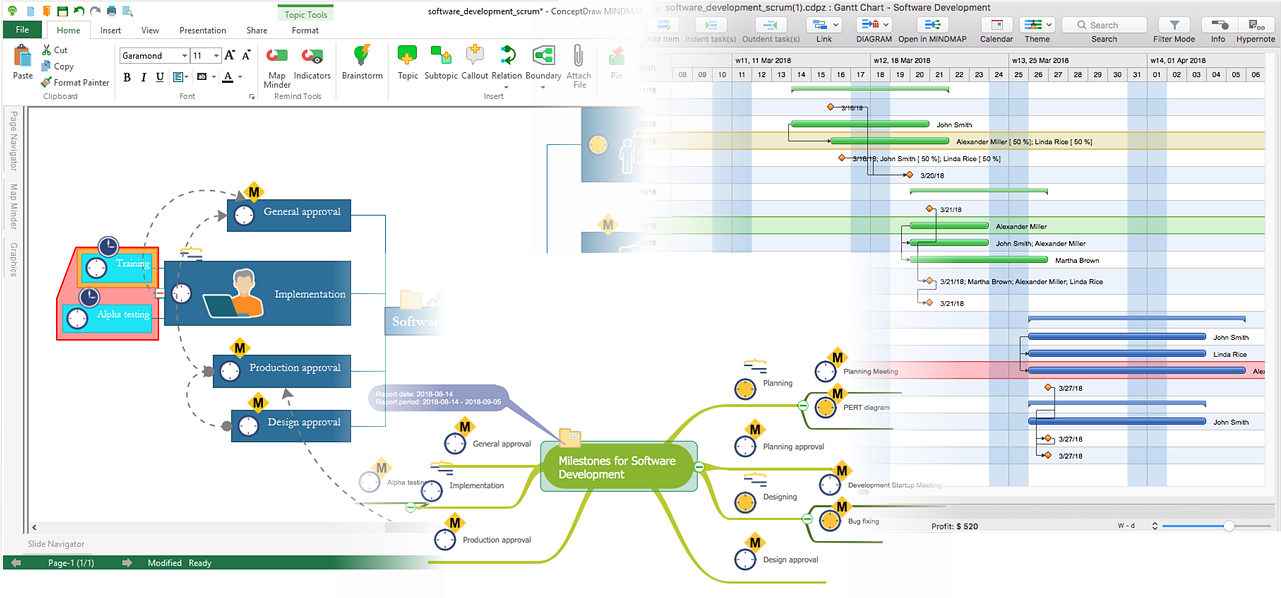The width and height of the screenshot is (1281, 598).
Task: Click the Print icon in quick access toolbar
Action: (x=111, y=10)
